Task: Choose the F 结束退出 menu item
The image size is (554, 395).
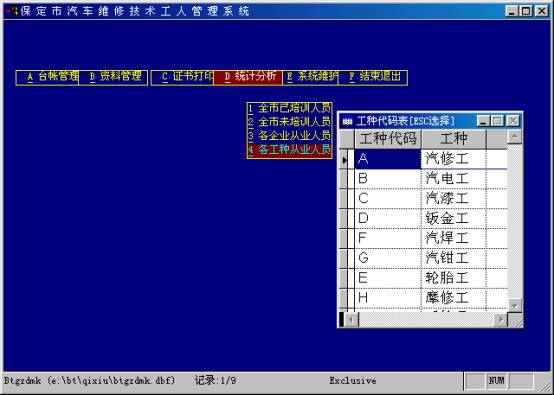Action: [x=373, y=77]
